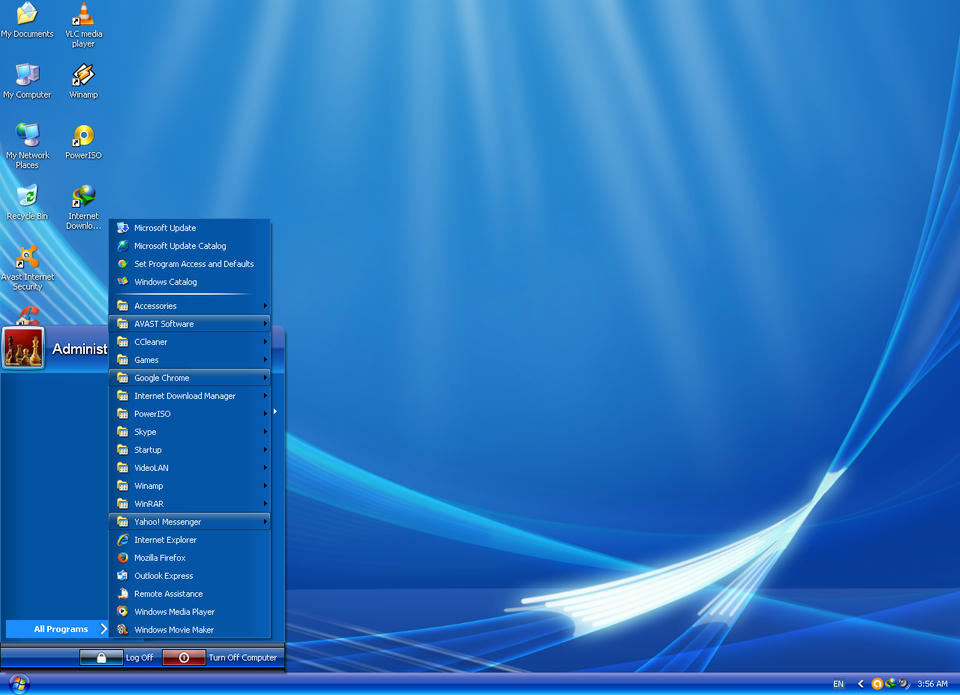Click the Start orb on taskbar
The height and width of the screenshot is (695, 960).
click(19, 683)
